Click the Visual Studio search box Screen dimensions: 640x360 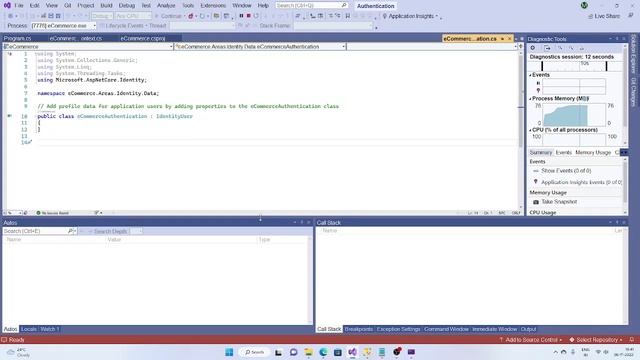tap(311, 6)
